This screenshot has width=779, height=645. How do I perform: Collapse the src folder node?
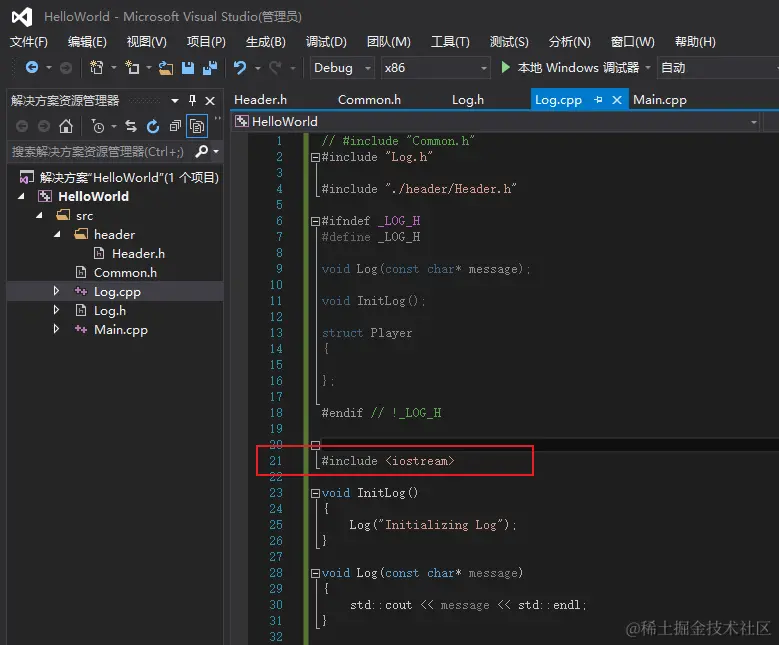coord(39,215)
